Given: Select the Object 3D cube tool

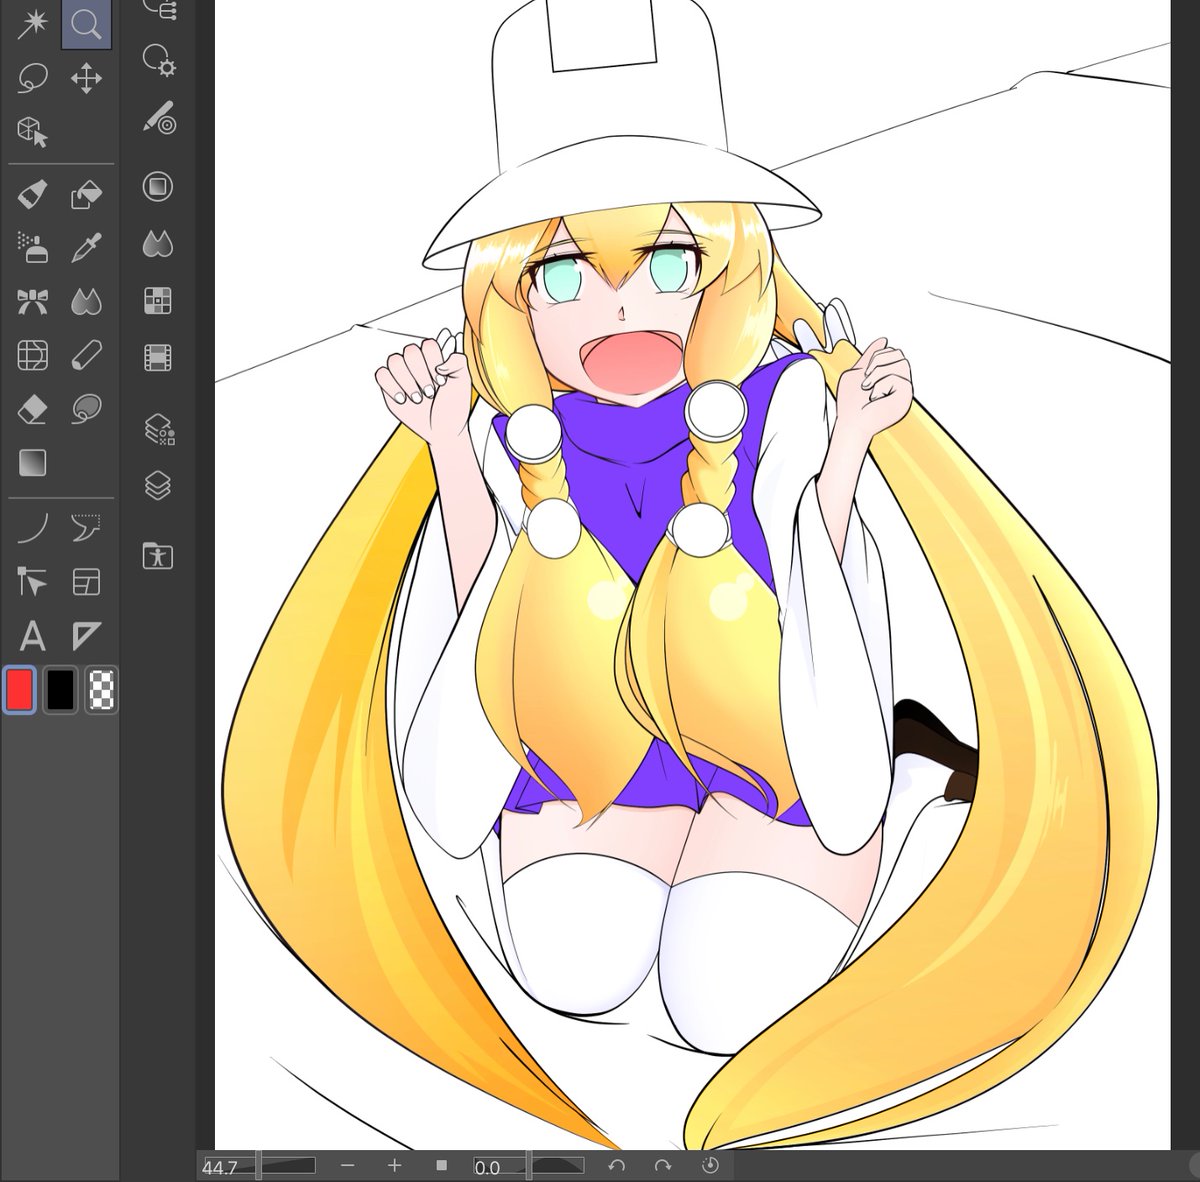Looking at the screenshot, I should [33, 131].
